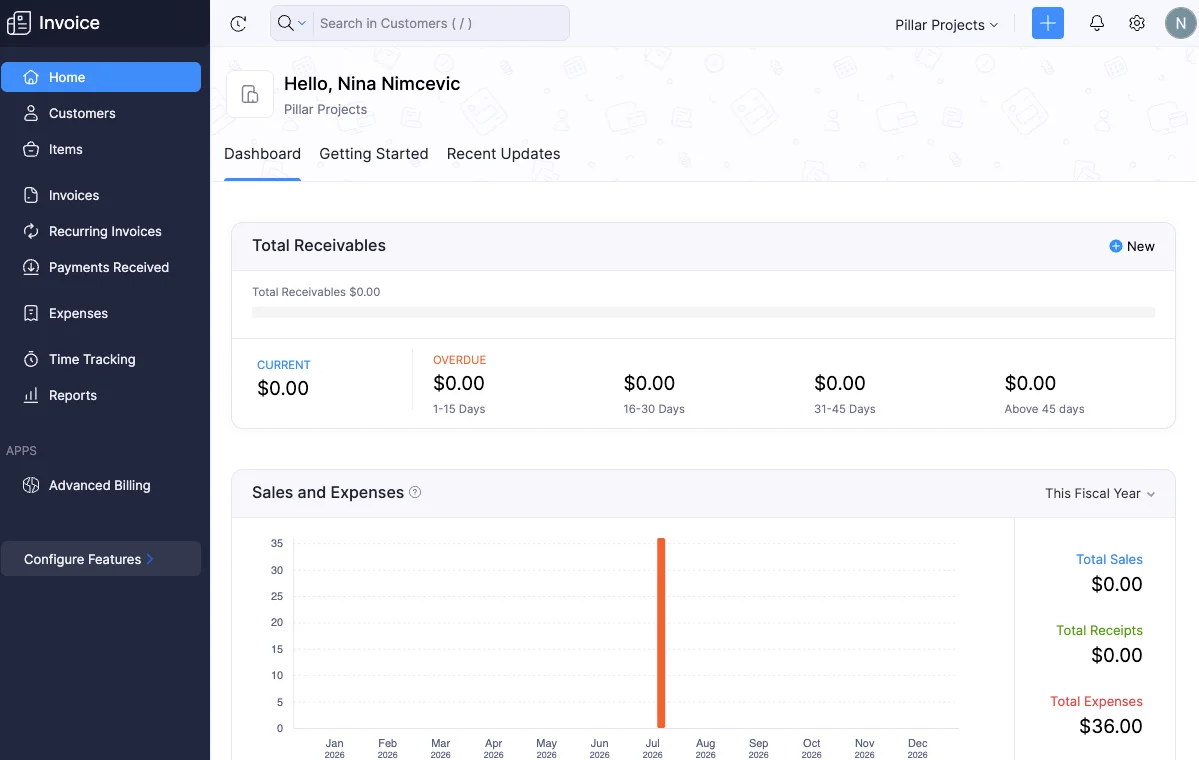Expand the search scope dropdown arrow
This screenshot has height=760, width=1199.
coord(302,23)
